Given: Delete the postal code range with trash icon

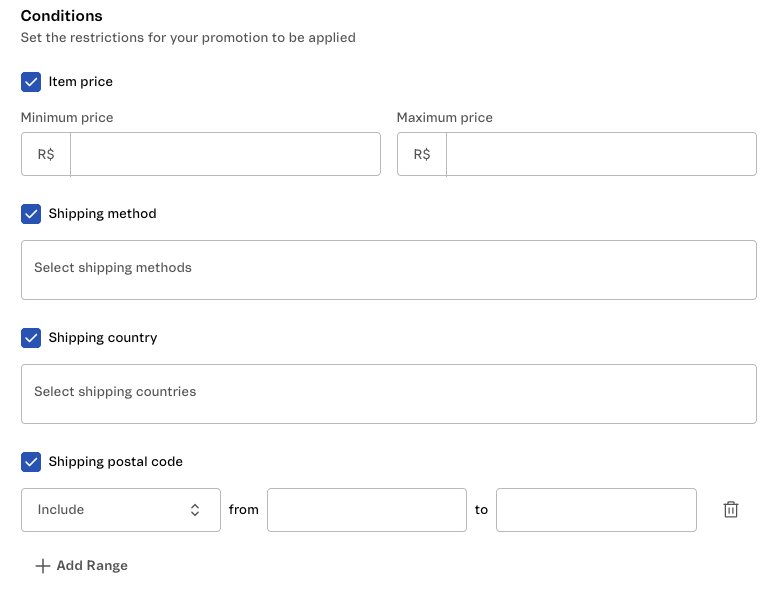Looking at the screenshot, I should click(731, 510).
